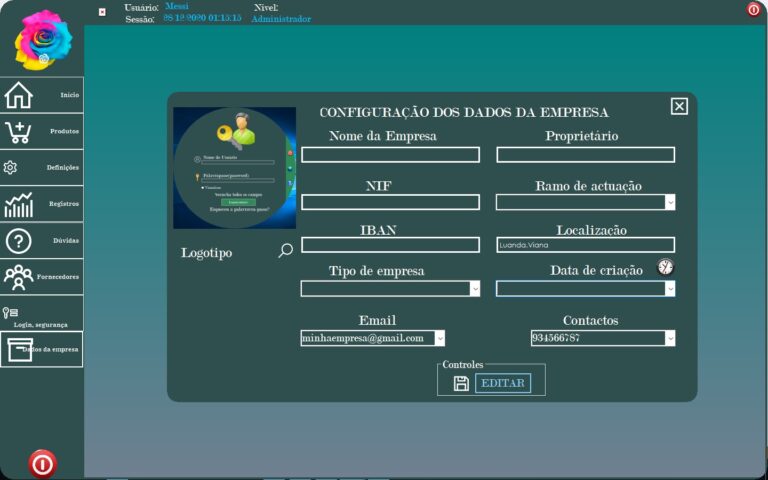This screenshot has width=768, height=480.
Task: Open the Produtos menu item
Action: tap(42, 131)
